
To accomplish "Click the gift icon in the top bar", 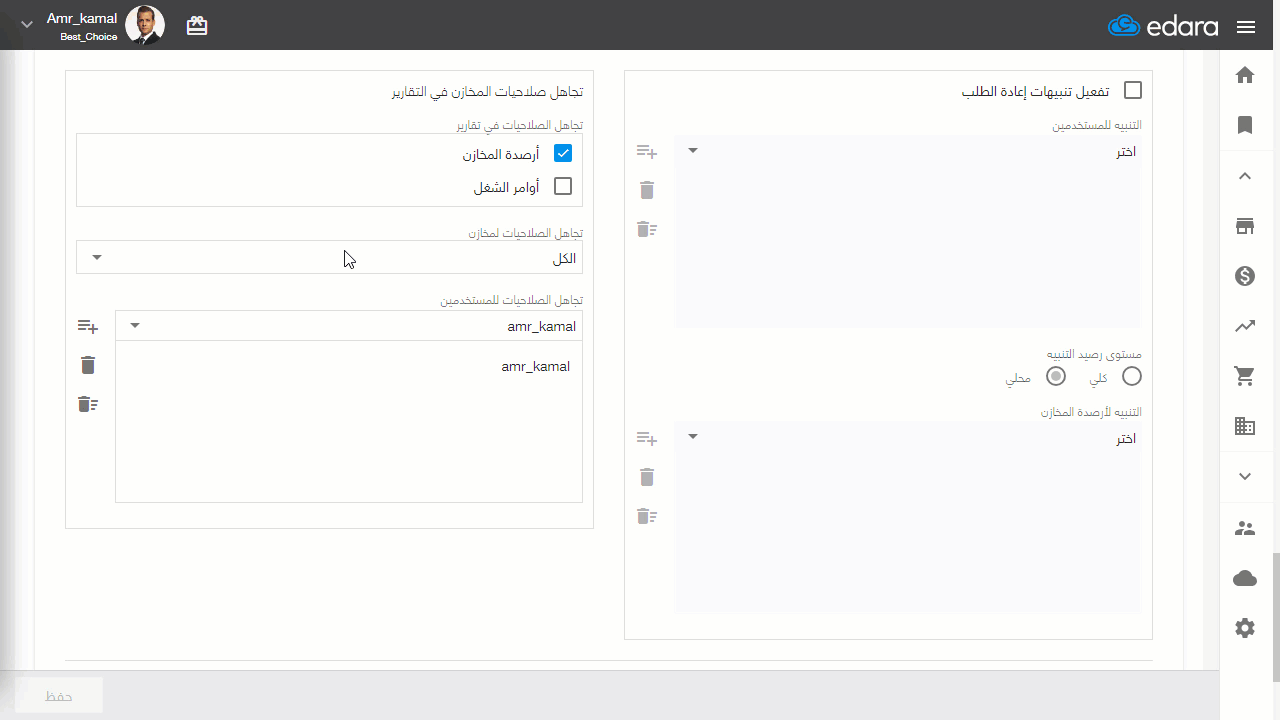I will [x=197, y=26].
